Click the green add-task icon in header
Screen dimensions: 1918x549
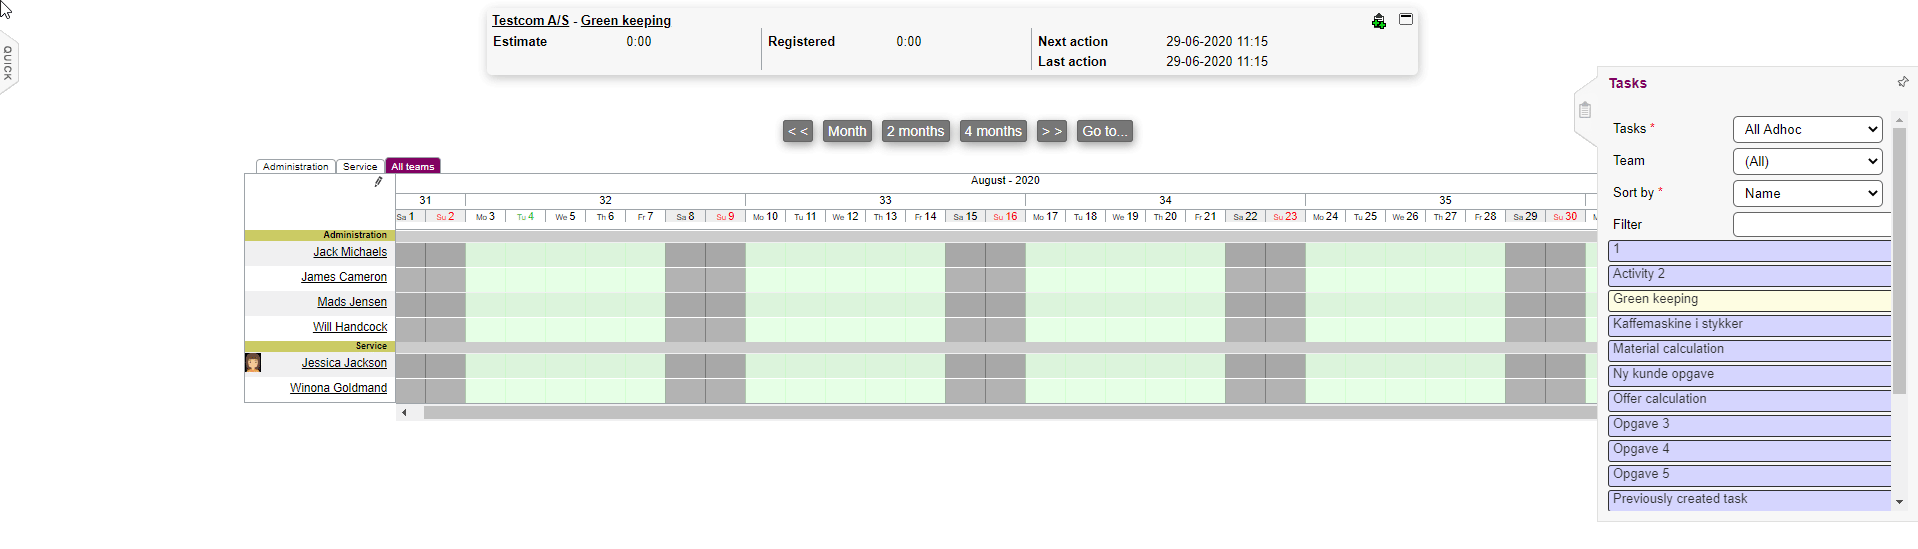click(x=1378, y=21)
